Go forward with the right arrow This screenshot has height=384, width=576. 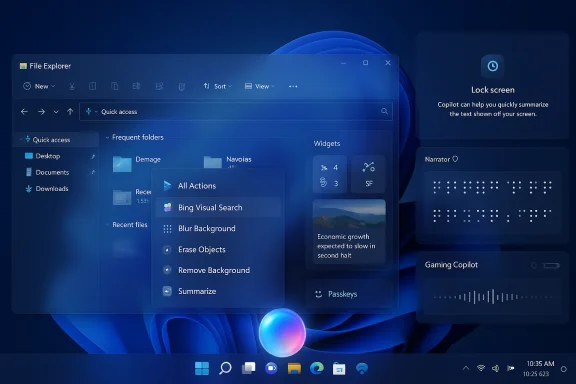(x=41, y=111)
